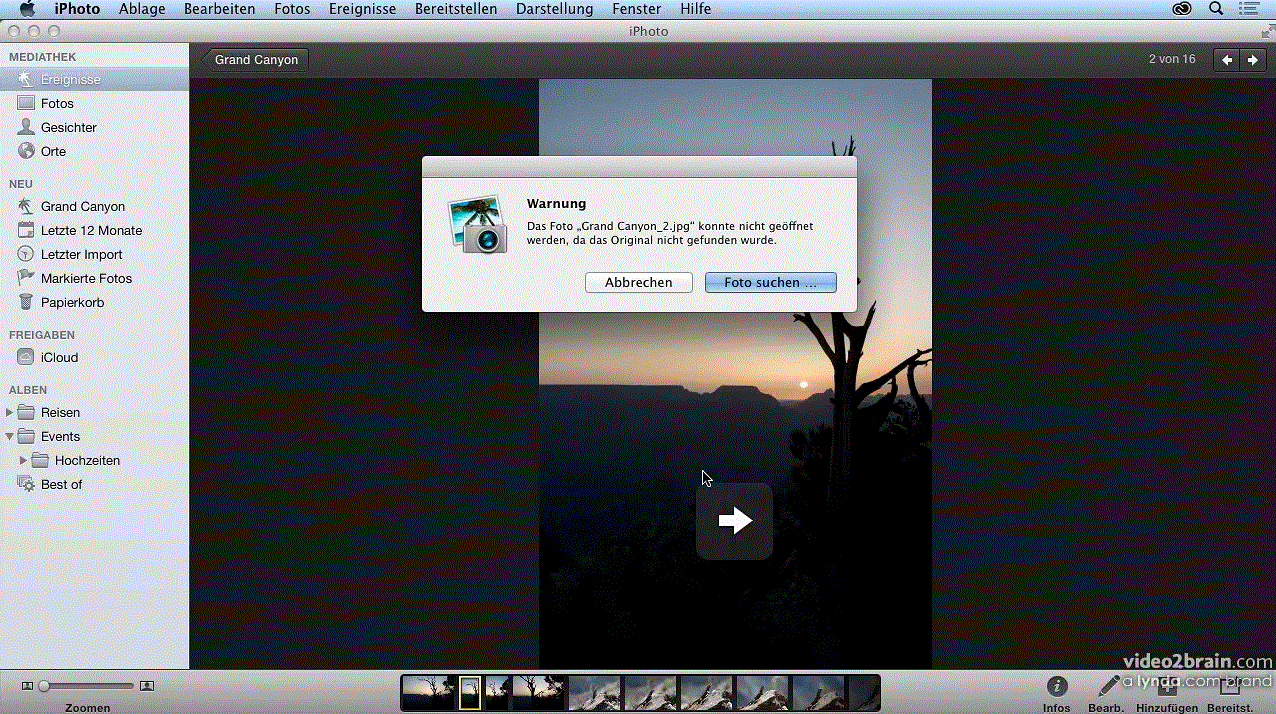The width and height of the screenshot is (1276, 714).
Task: Click the Creative Cloud menu bar icon
Action: tap(1183, 9)
